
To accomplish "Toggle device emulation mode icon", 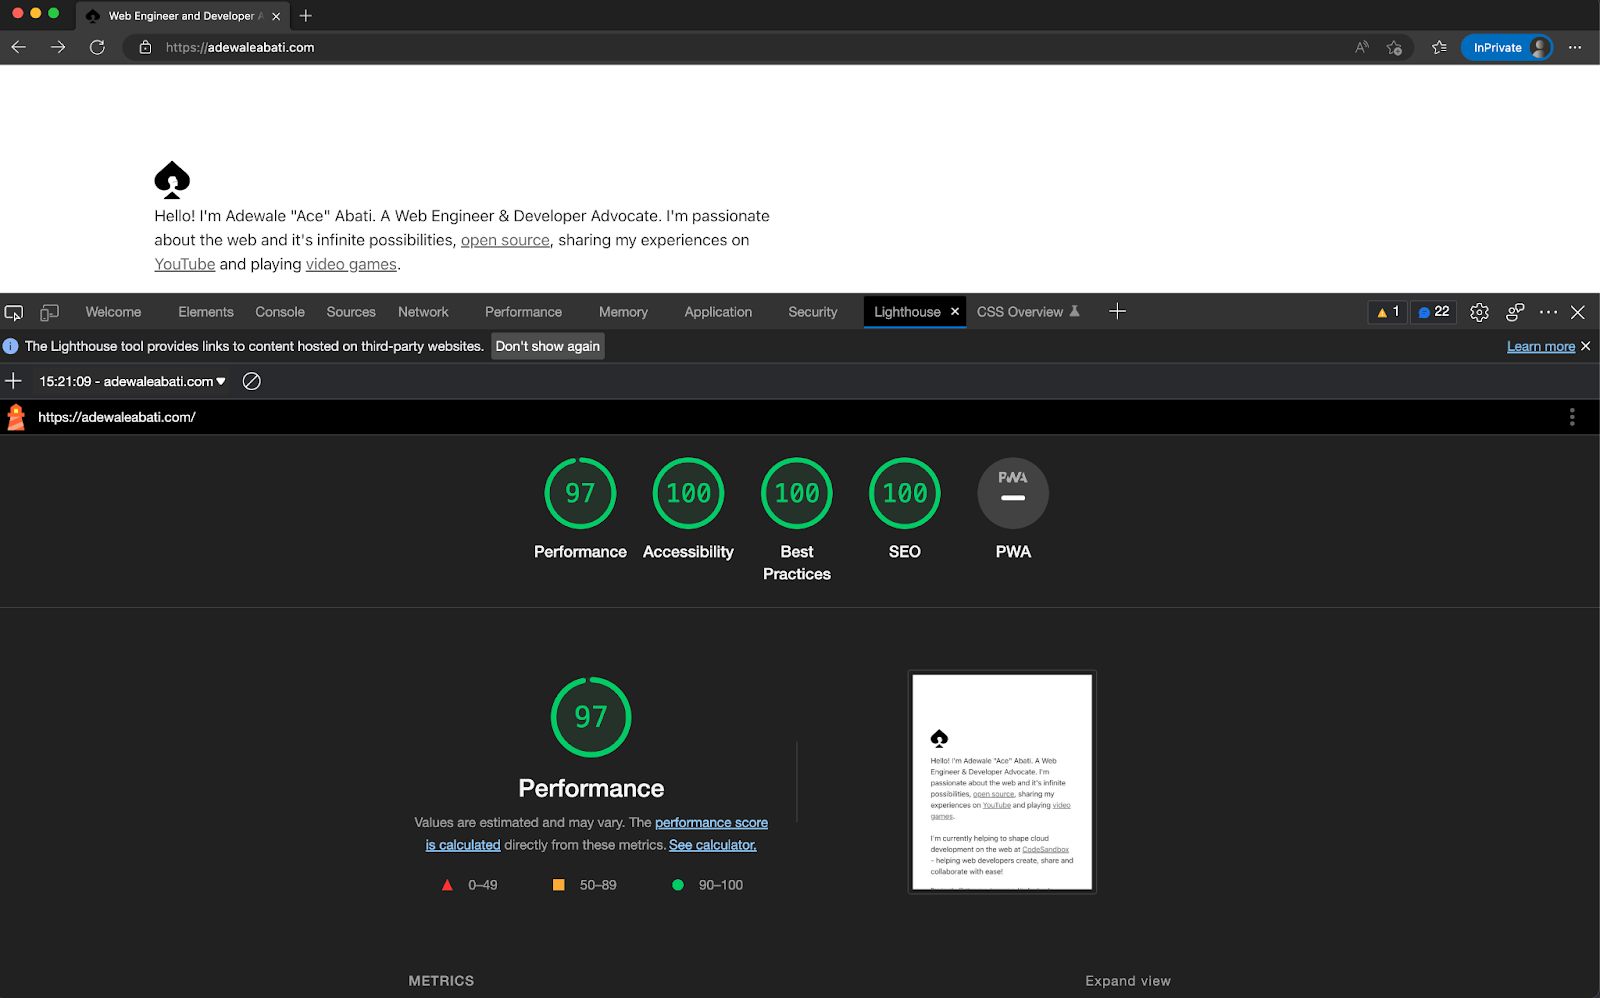I will pos(49,312).
